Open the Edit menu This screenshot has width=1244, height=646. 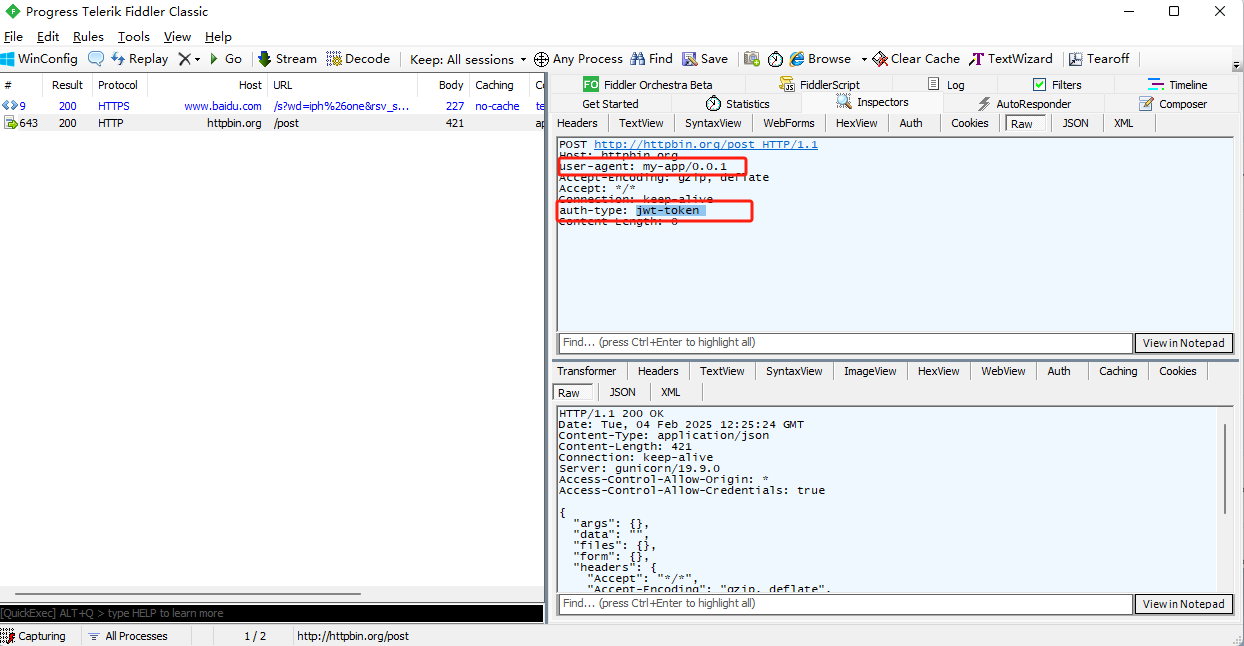point(48,37)
